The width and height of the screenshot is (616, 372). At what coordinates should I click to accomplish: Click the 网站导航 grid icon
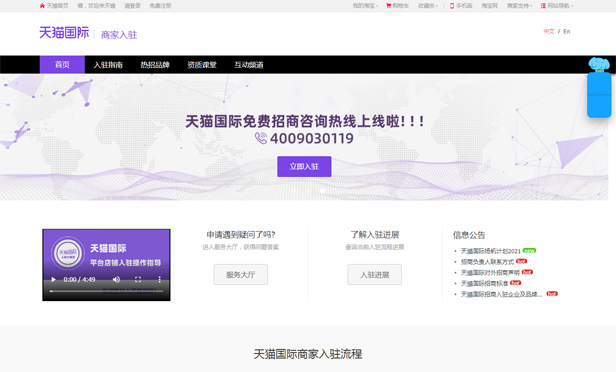(543, 6)
